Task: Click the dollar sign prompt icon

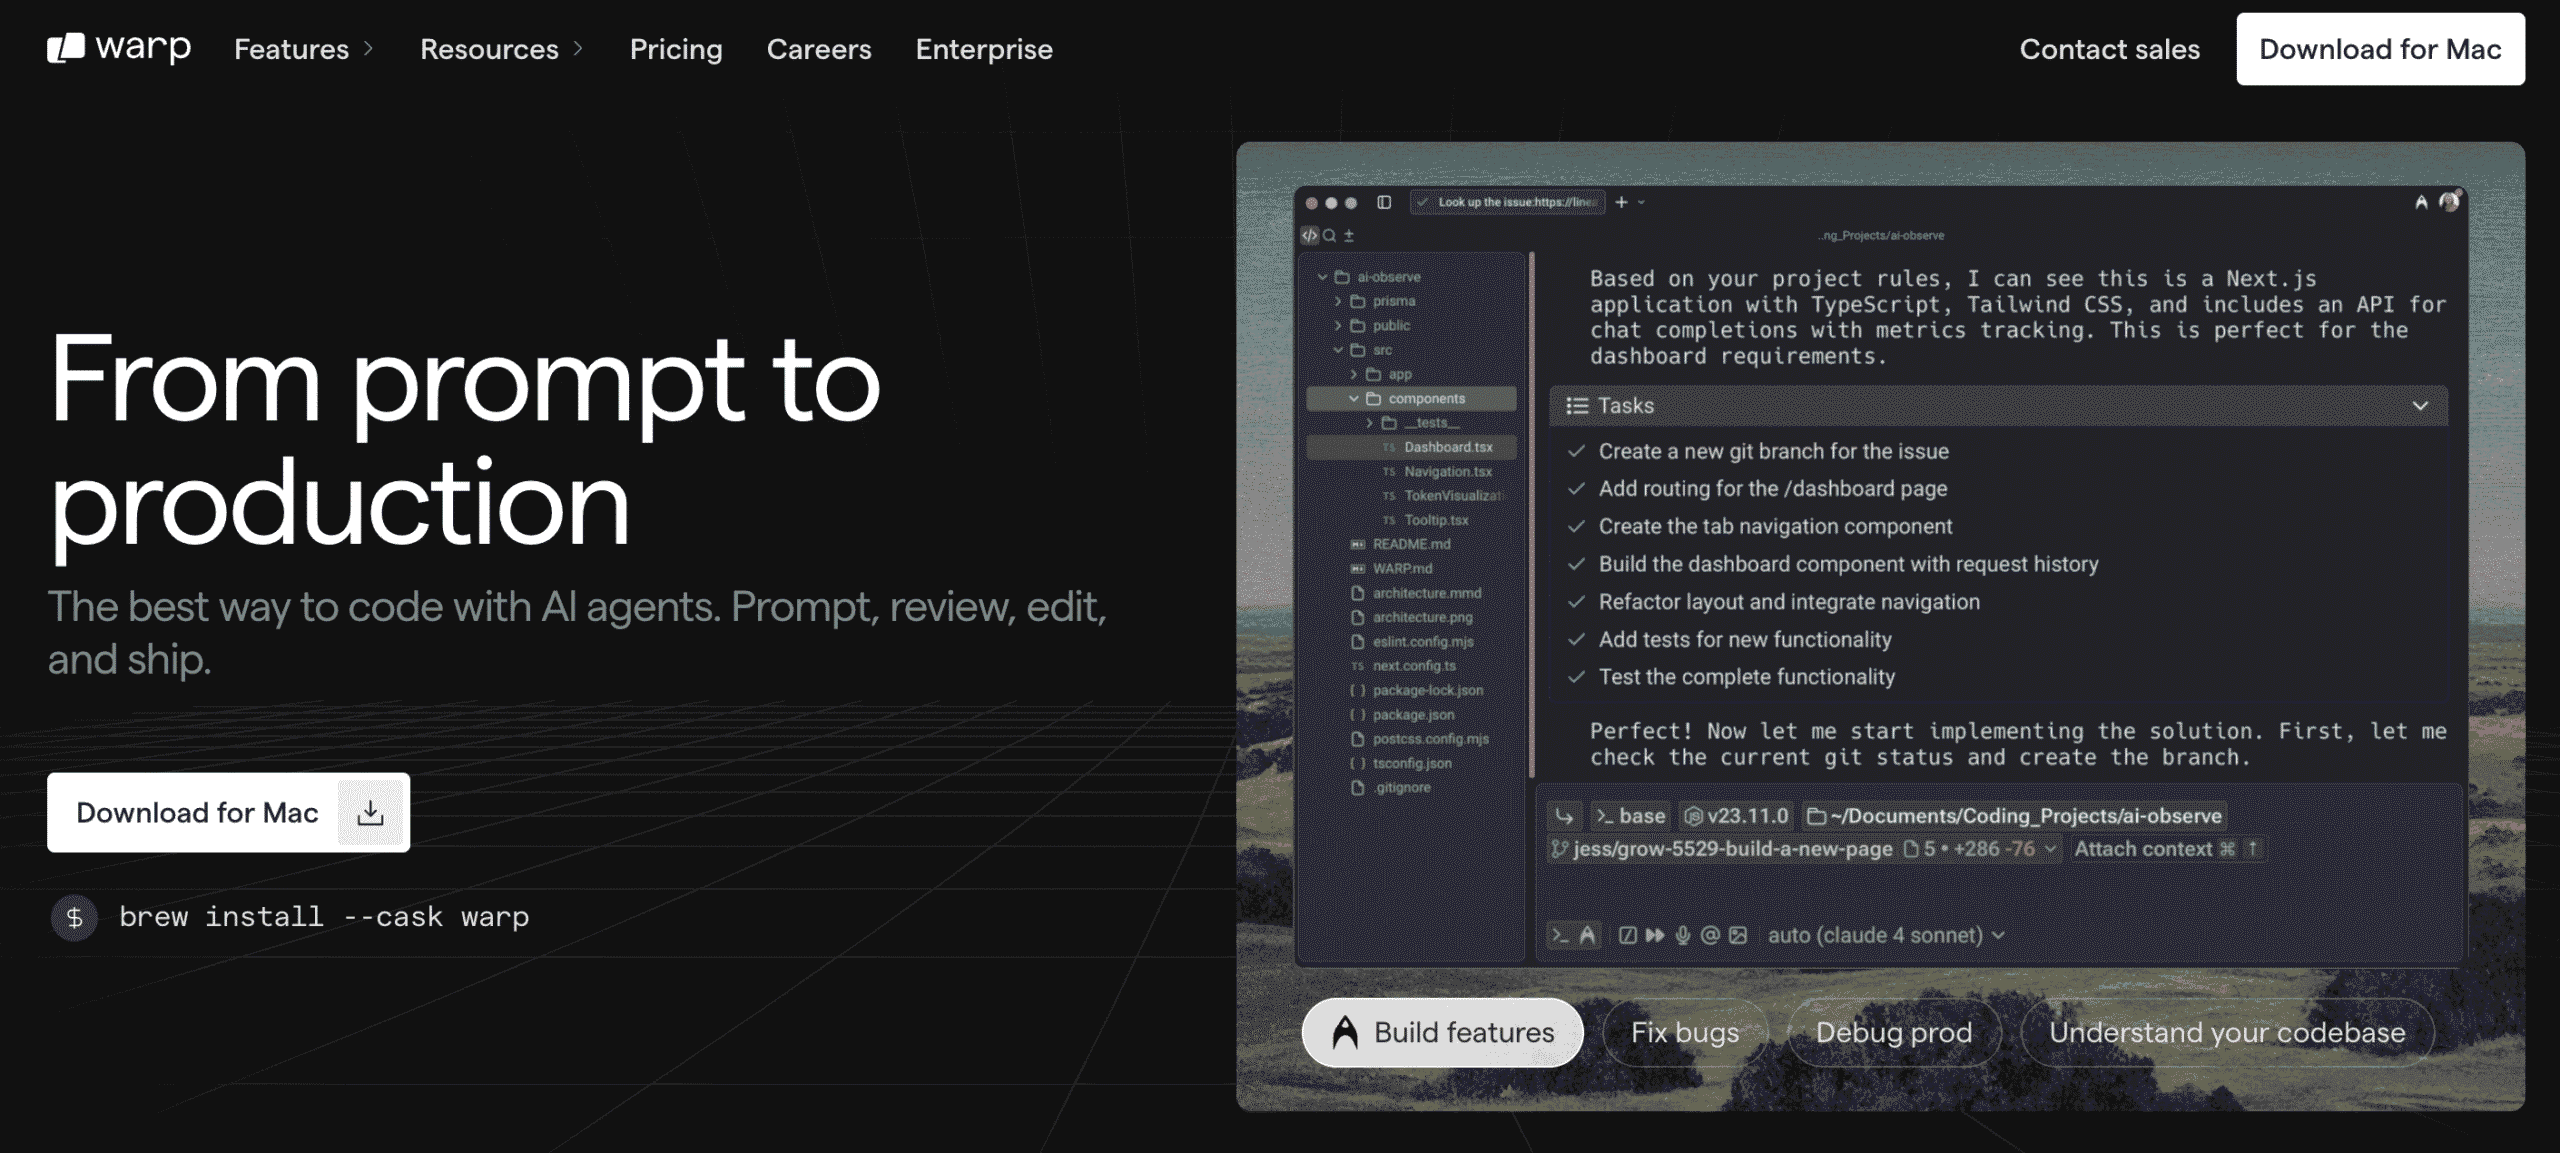Action: [74, 917]
